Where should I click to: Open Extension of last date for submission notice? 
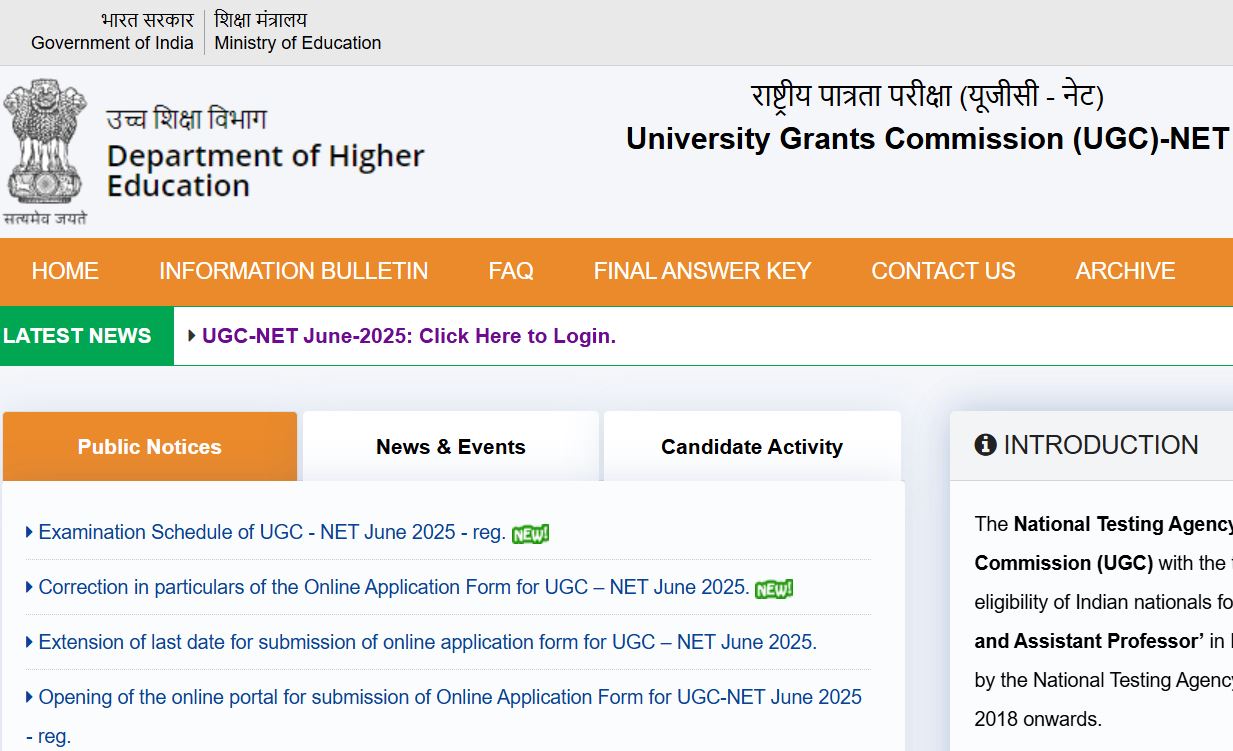427,642
